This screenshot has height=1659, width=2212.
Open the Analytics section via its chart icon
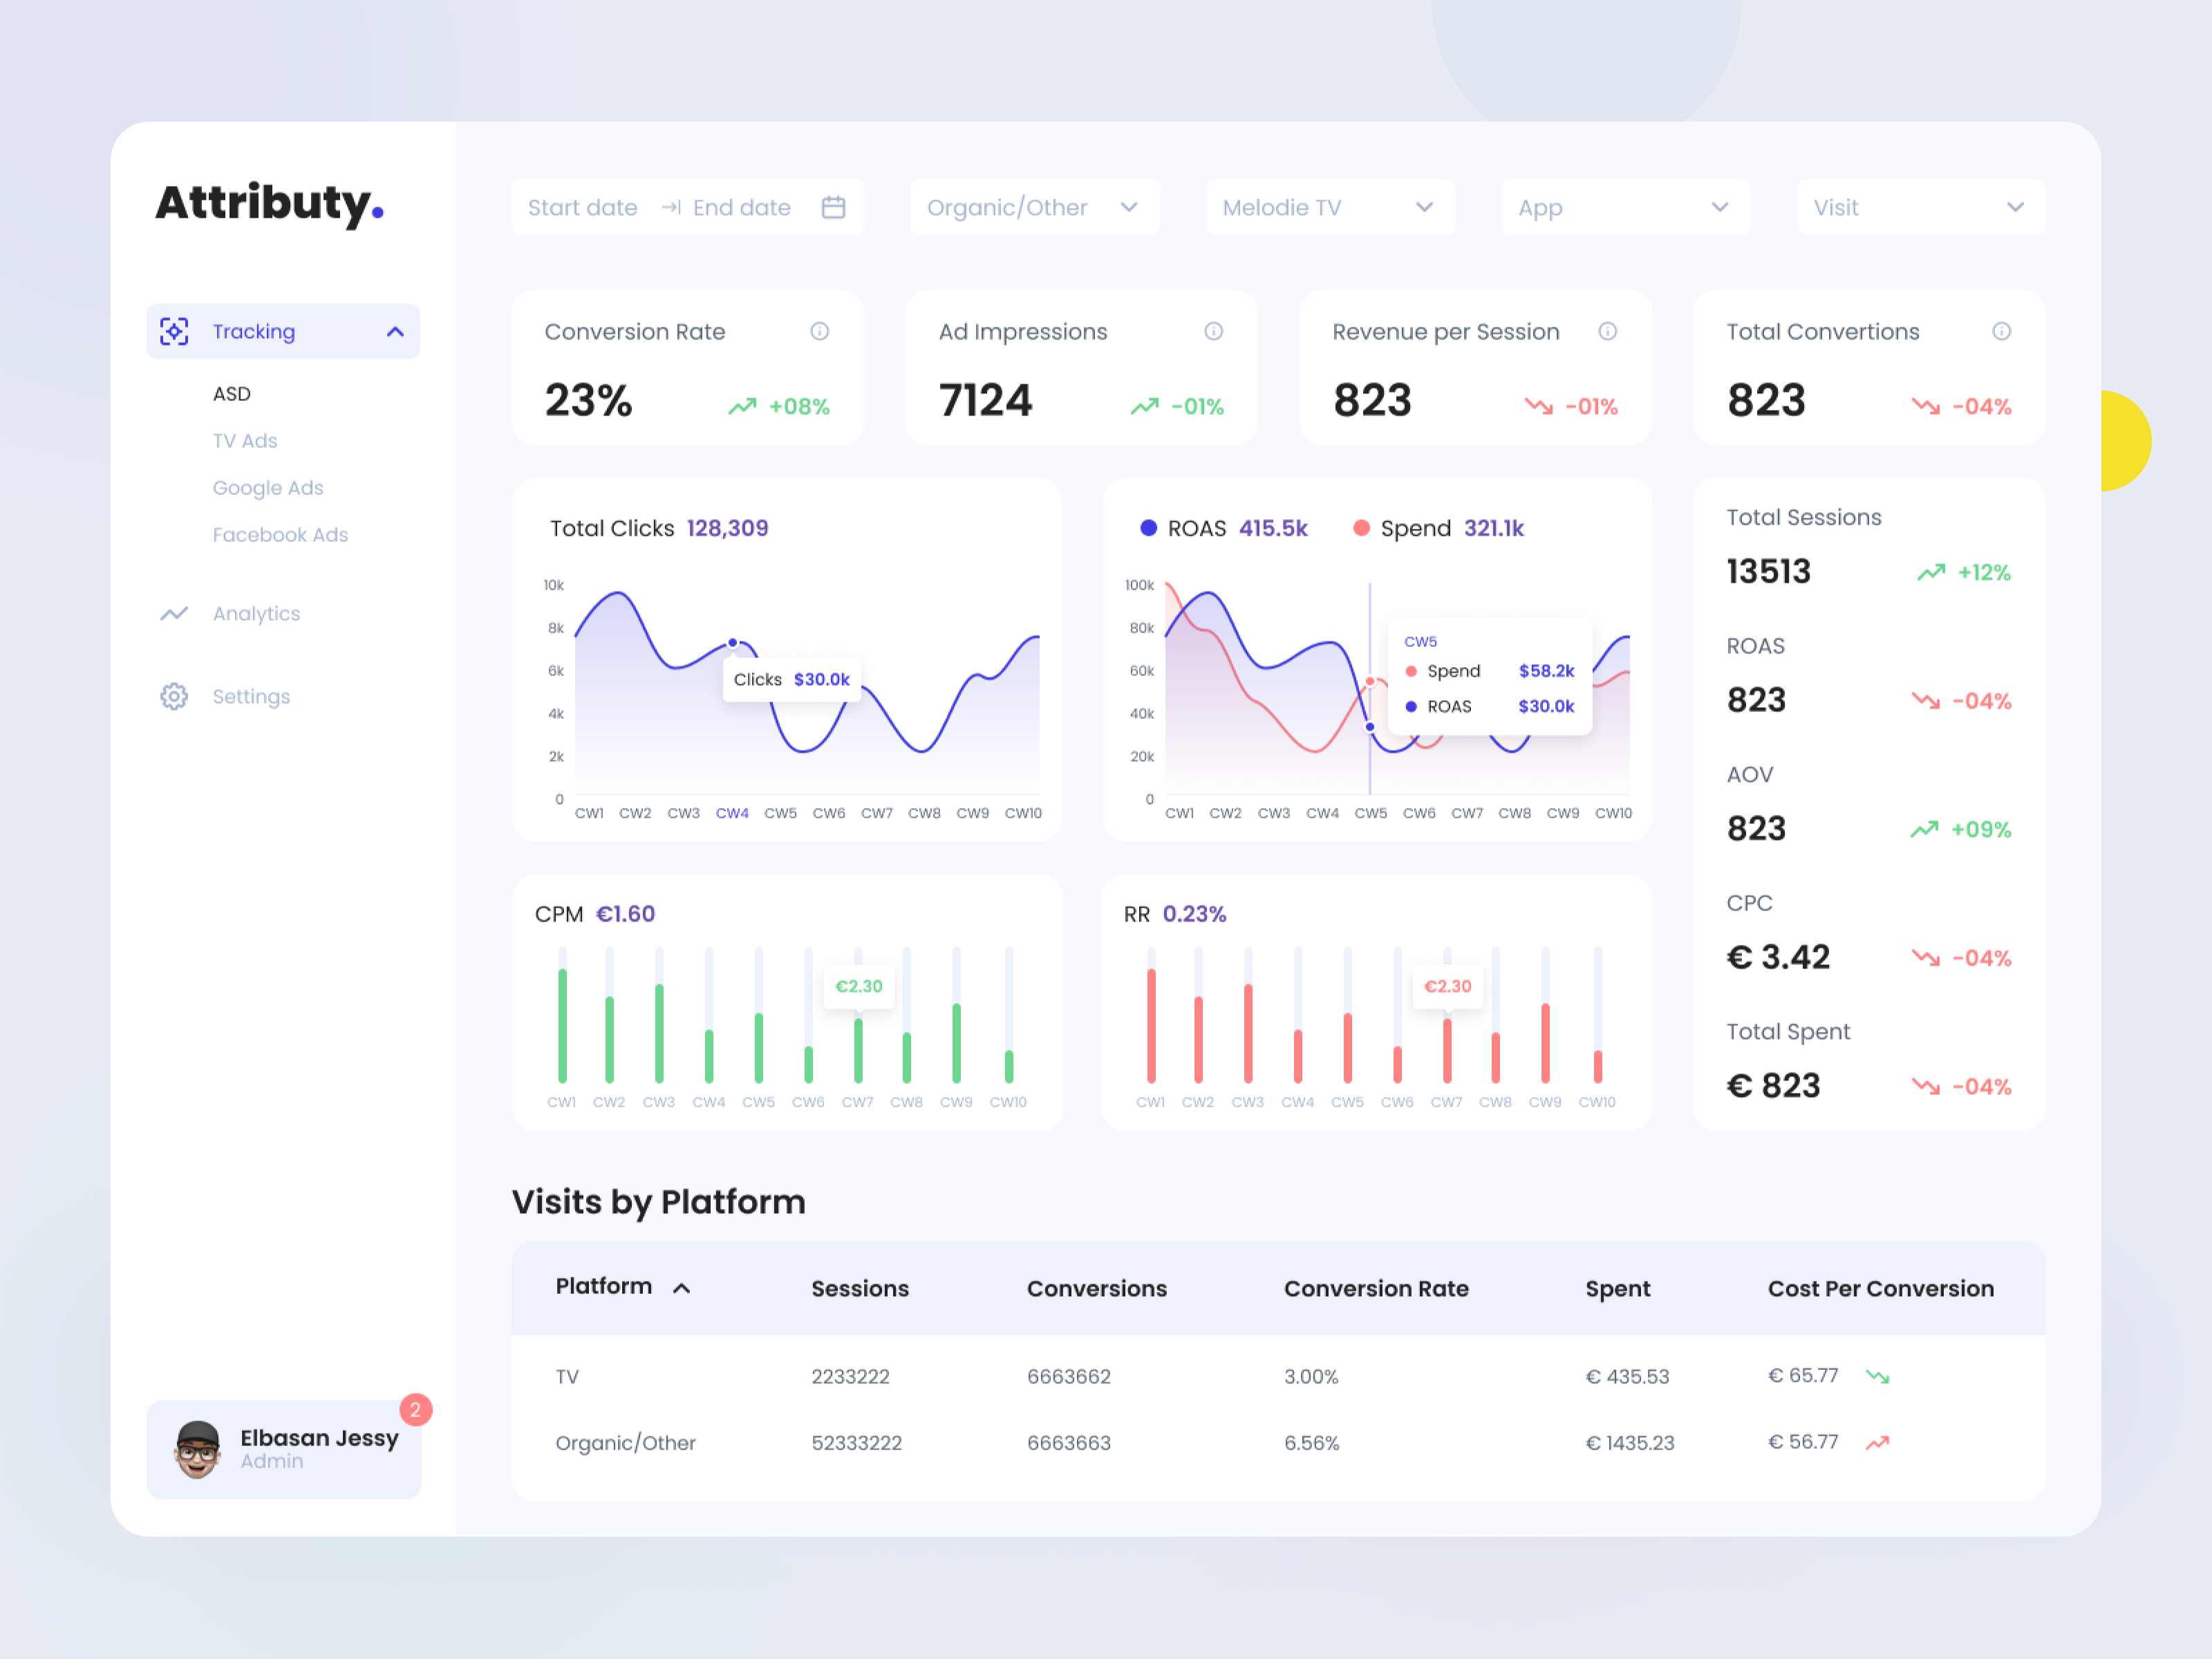(174, 613)
